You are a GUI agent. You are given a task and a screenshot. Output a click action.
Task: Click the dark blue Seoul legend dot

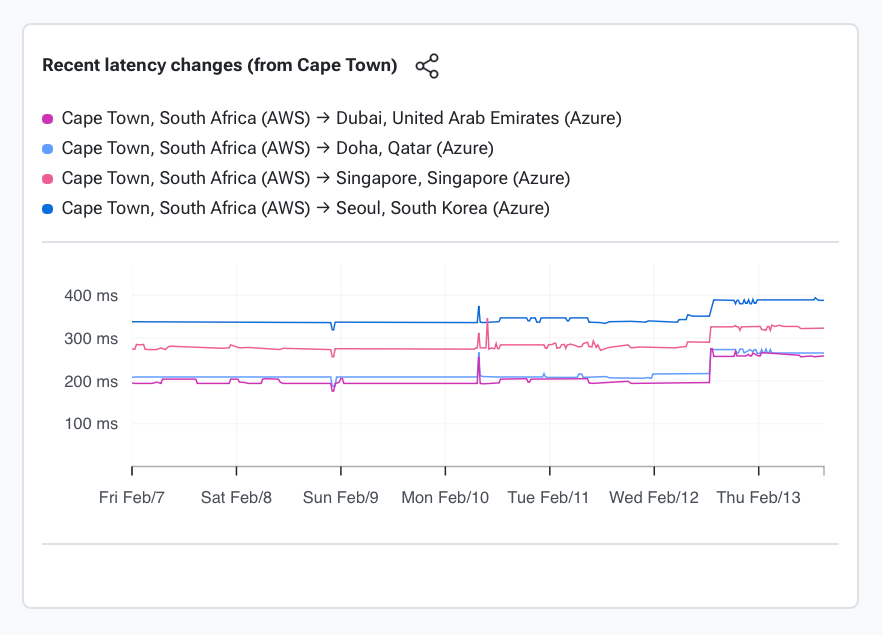click(x=47, y=209)
